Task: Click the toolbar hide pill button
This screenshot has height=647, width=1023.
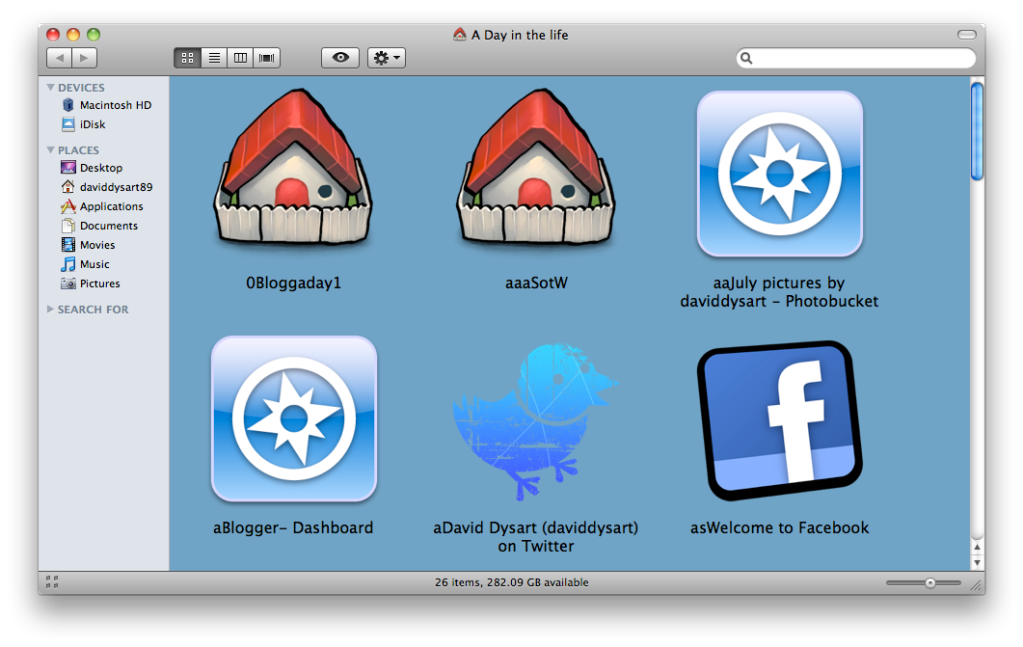Action: pyautogui.click(x=966, y=34)
